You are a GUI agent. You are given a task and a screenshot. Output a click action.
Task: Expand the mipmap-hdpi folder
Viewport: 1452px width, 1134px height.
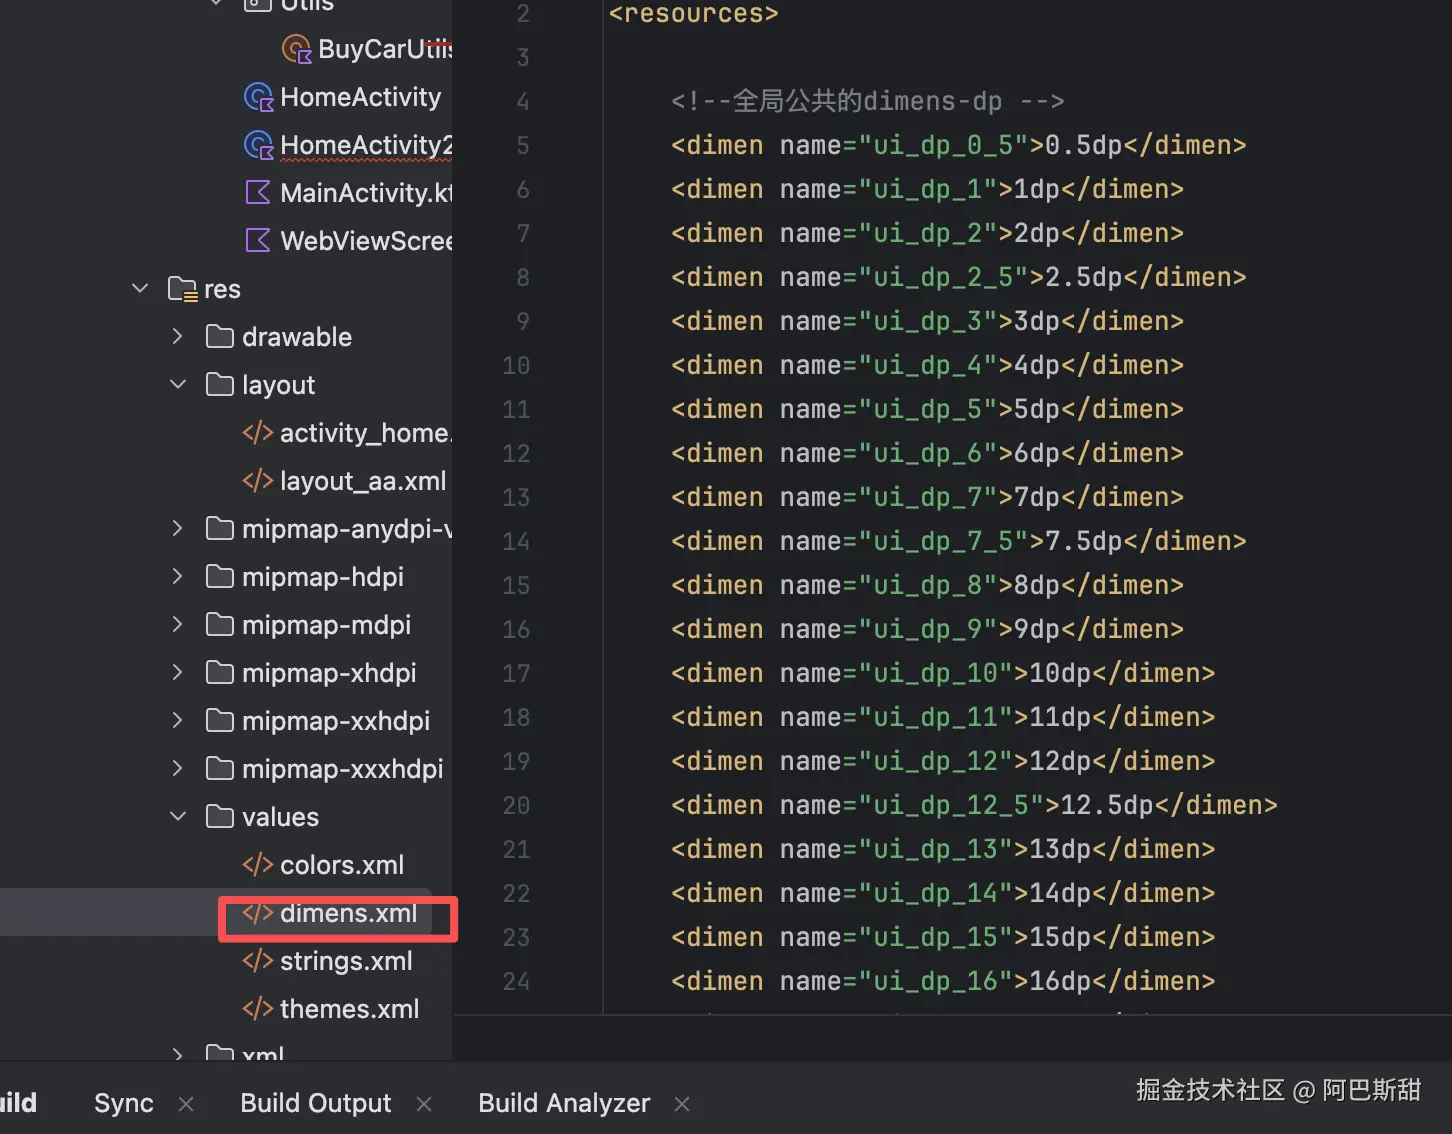(178, 577)
